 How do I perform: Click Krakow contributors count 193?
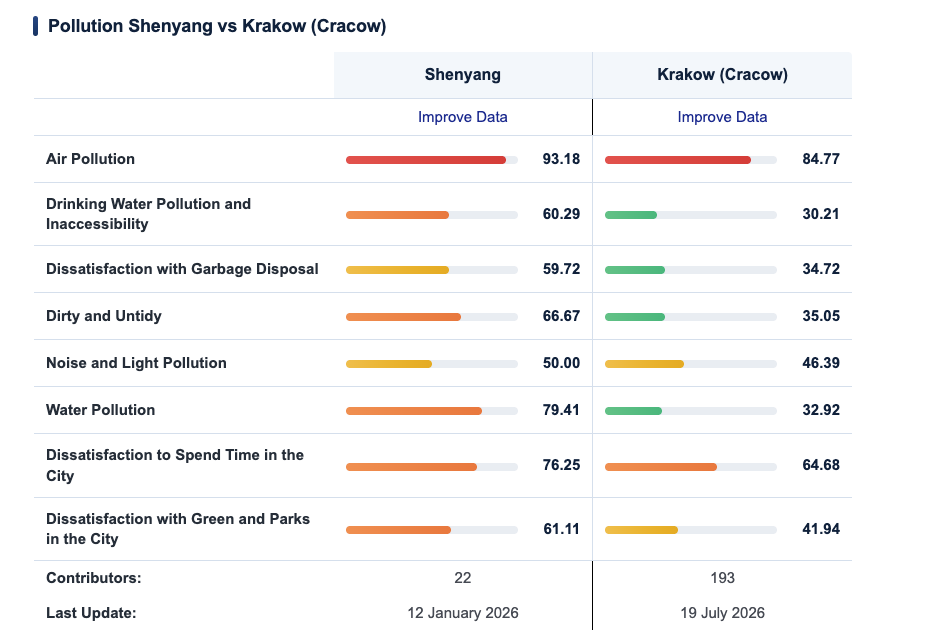[x=722, y=578]
